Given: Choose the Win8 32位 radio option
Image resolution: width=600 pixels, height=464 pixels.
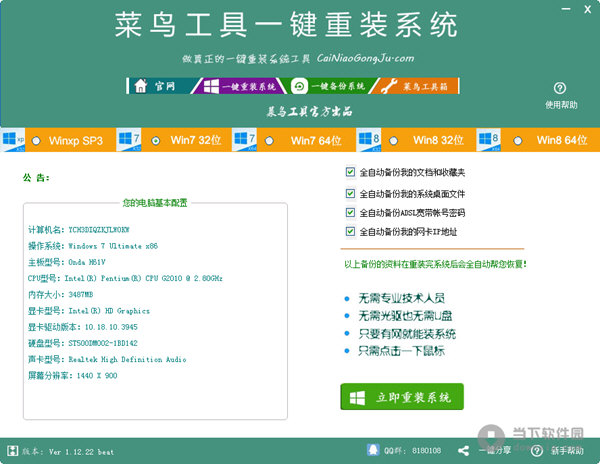Looking at the screenshot, I should pos(393,141).
